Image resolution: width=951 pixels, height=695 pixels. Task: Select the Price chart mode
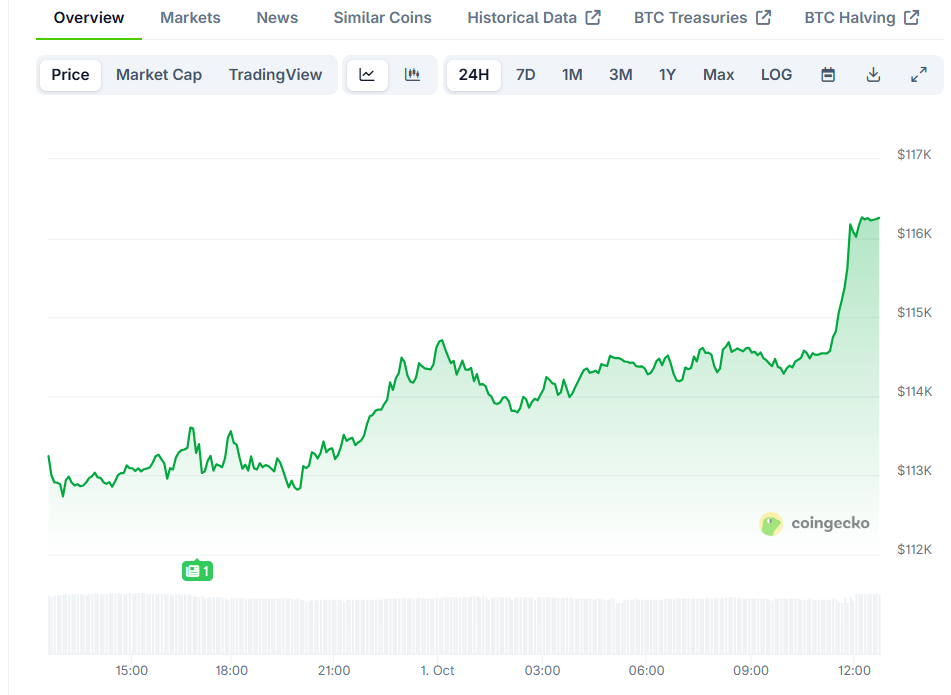[x=70, y=75]
